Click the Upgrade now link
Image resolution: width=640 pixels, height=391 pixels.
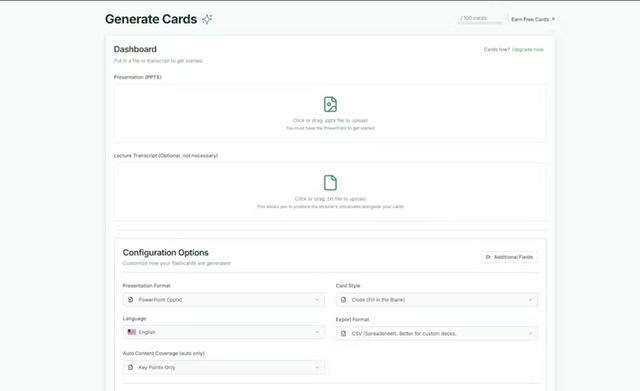coord(528,49)
